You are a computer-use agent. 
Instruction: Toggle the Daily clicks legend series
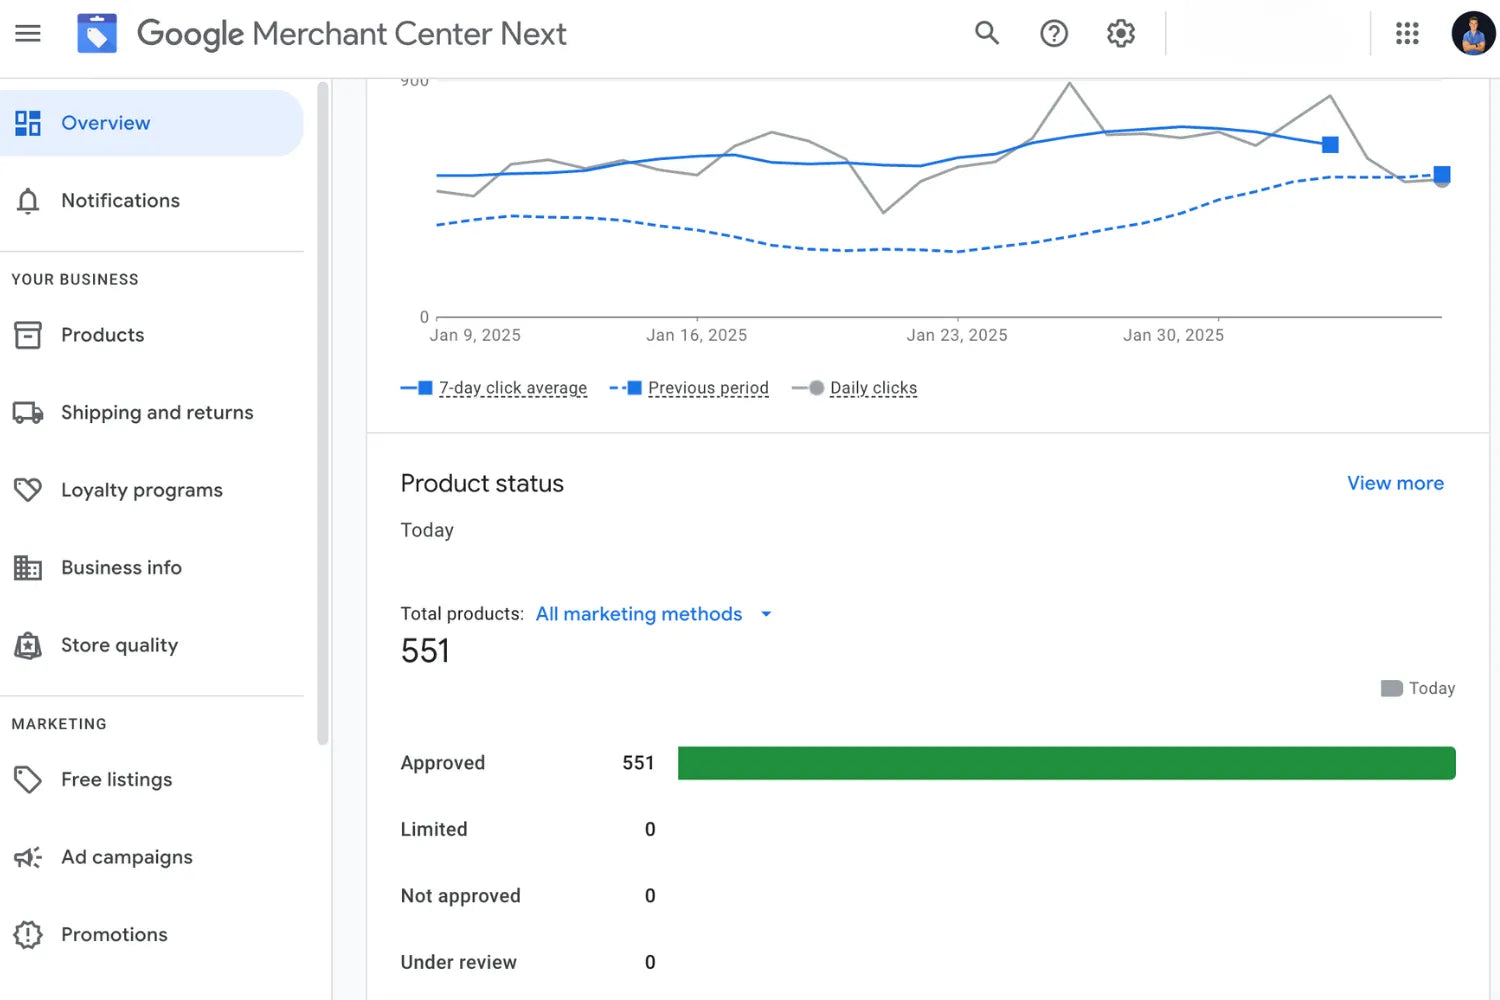point(872,388)
